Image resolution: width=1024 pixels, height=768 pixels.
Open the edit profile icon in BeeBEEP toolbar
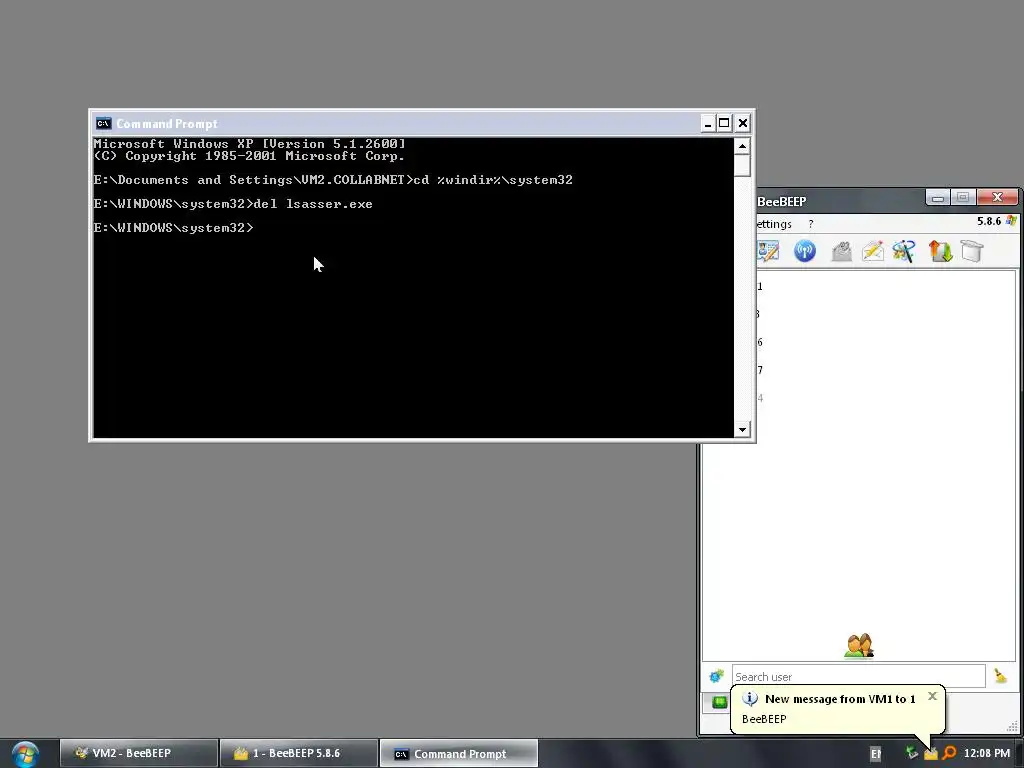768,251
